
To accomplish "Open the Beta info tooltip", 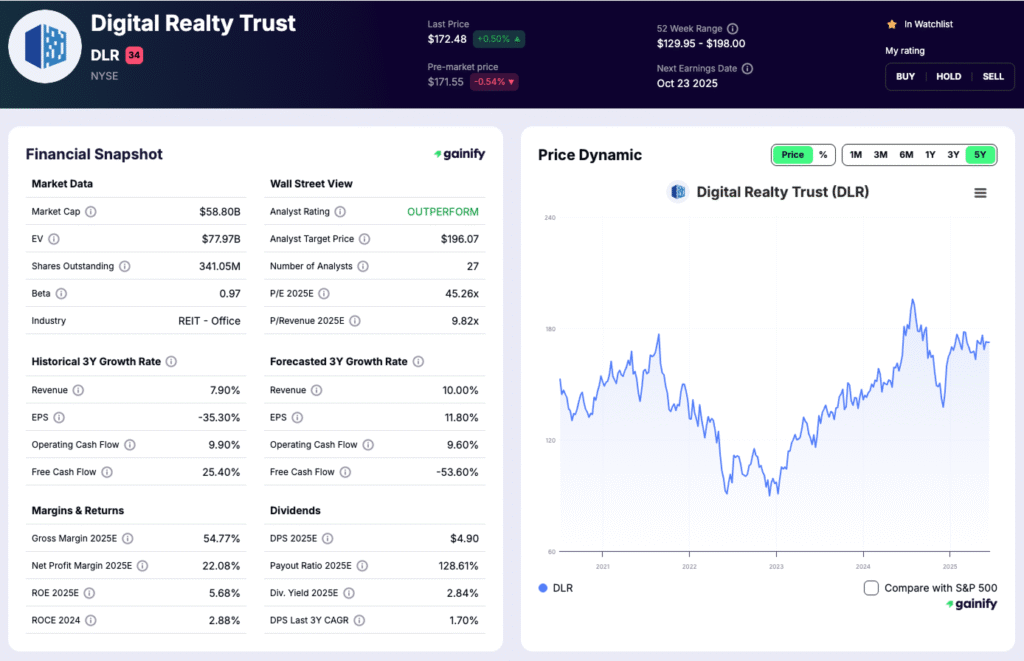I will tap(63, 293).
